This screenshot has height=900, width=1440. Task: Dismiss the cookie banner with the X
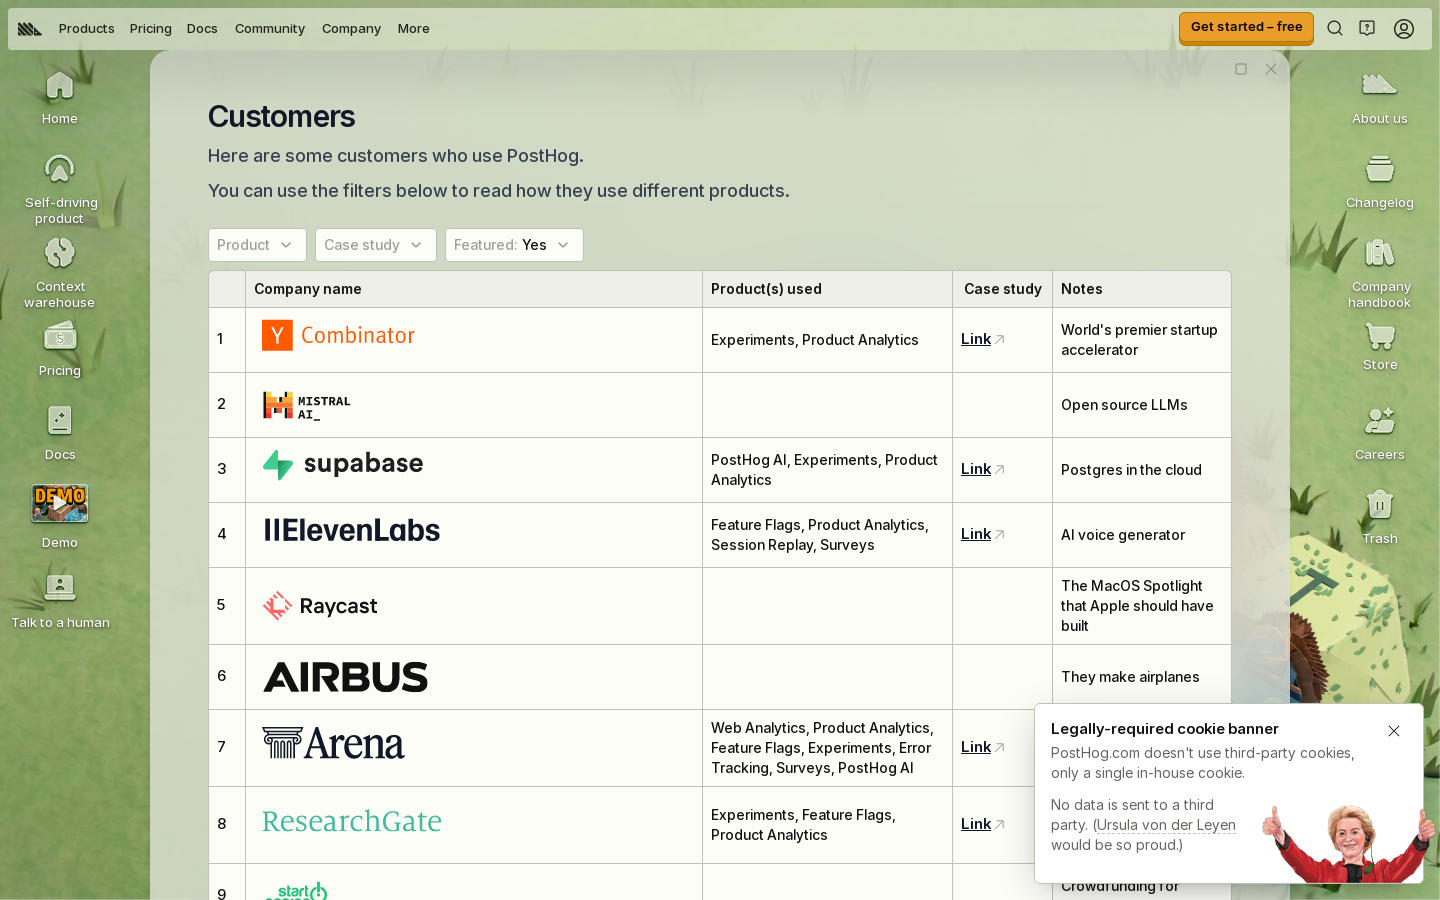pyautogui.click(x=1394, y=731)
